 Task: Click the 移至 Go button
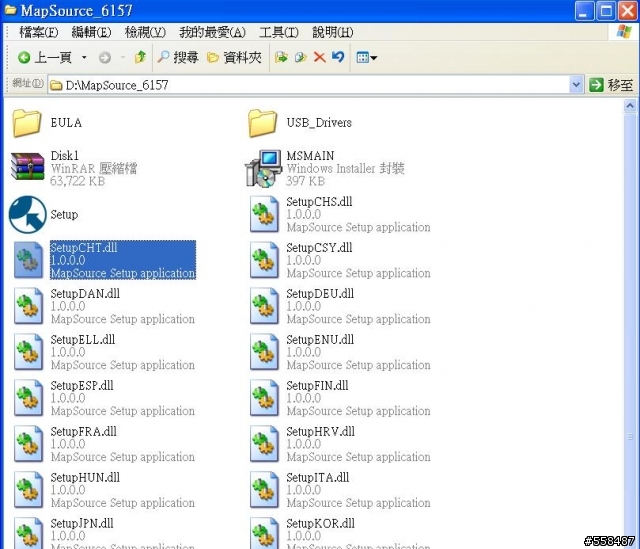point(611,85)
